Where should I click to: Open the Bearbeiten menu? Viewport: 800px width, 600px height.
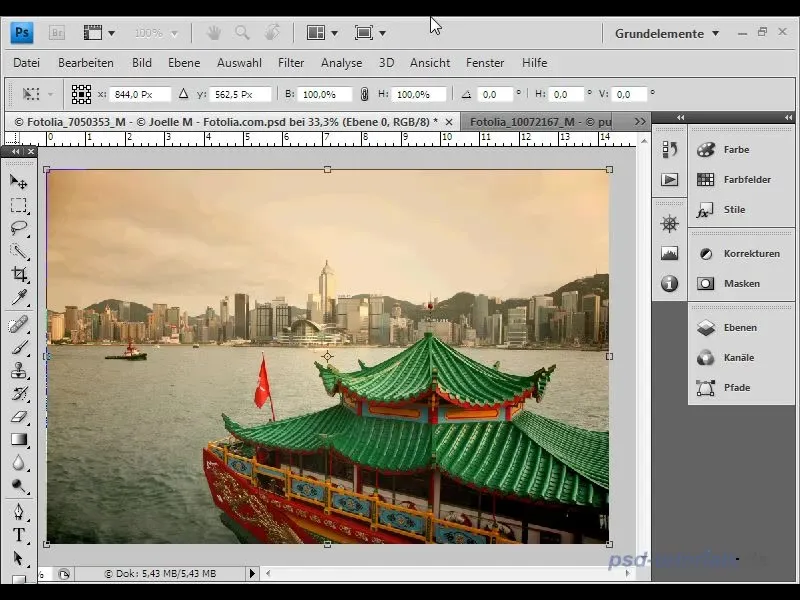[86, 63]
